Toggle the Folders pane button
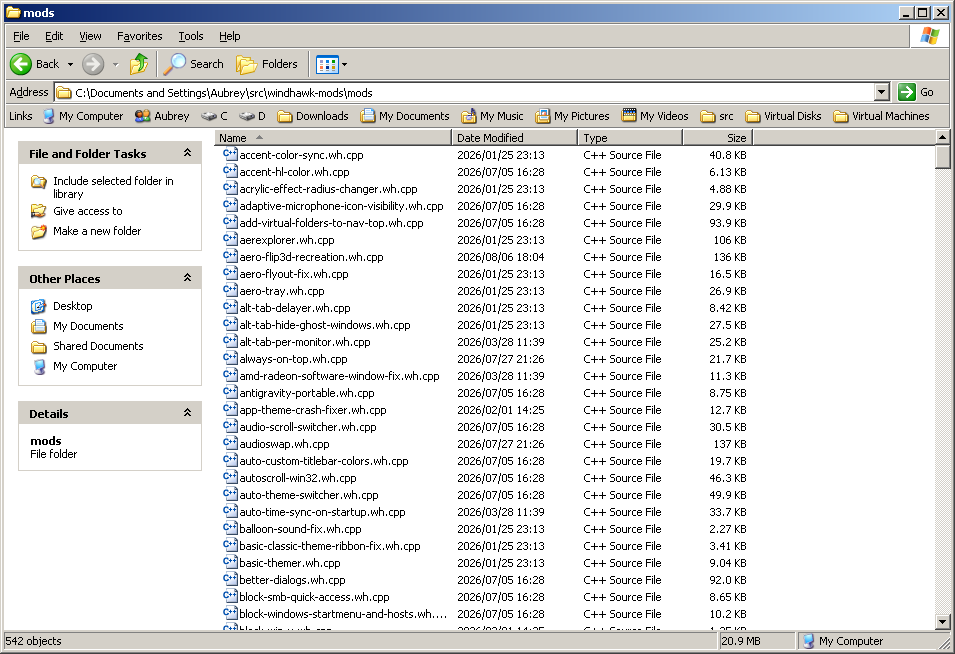 pos(267,64)
